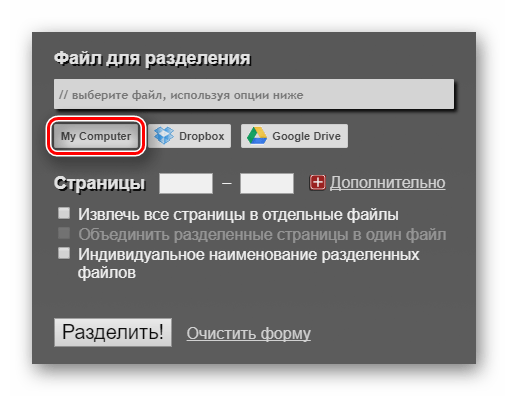Image resolution: width=508 pixels, height=396 pixels.
Task: Click the second Страницы page number field
Action: pyautogui.click(x=267, y=183)
